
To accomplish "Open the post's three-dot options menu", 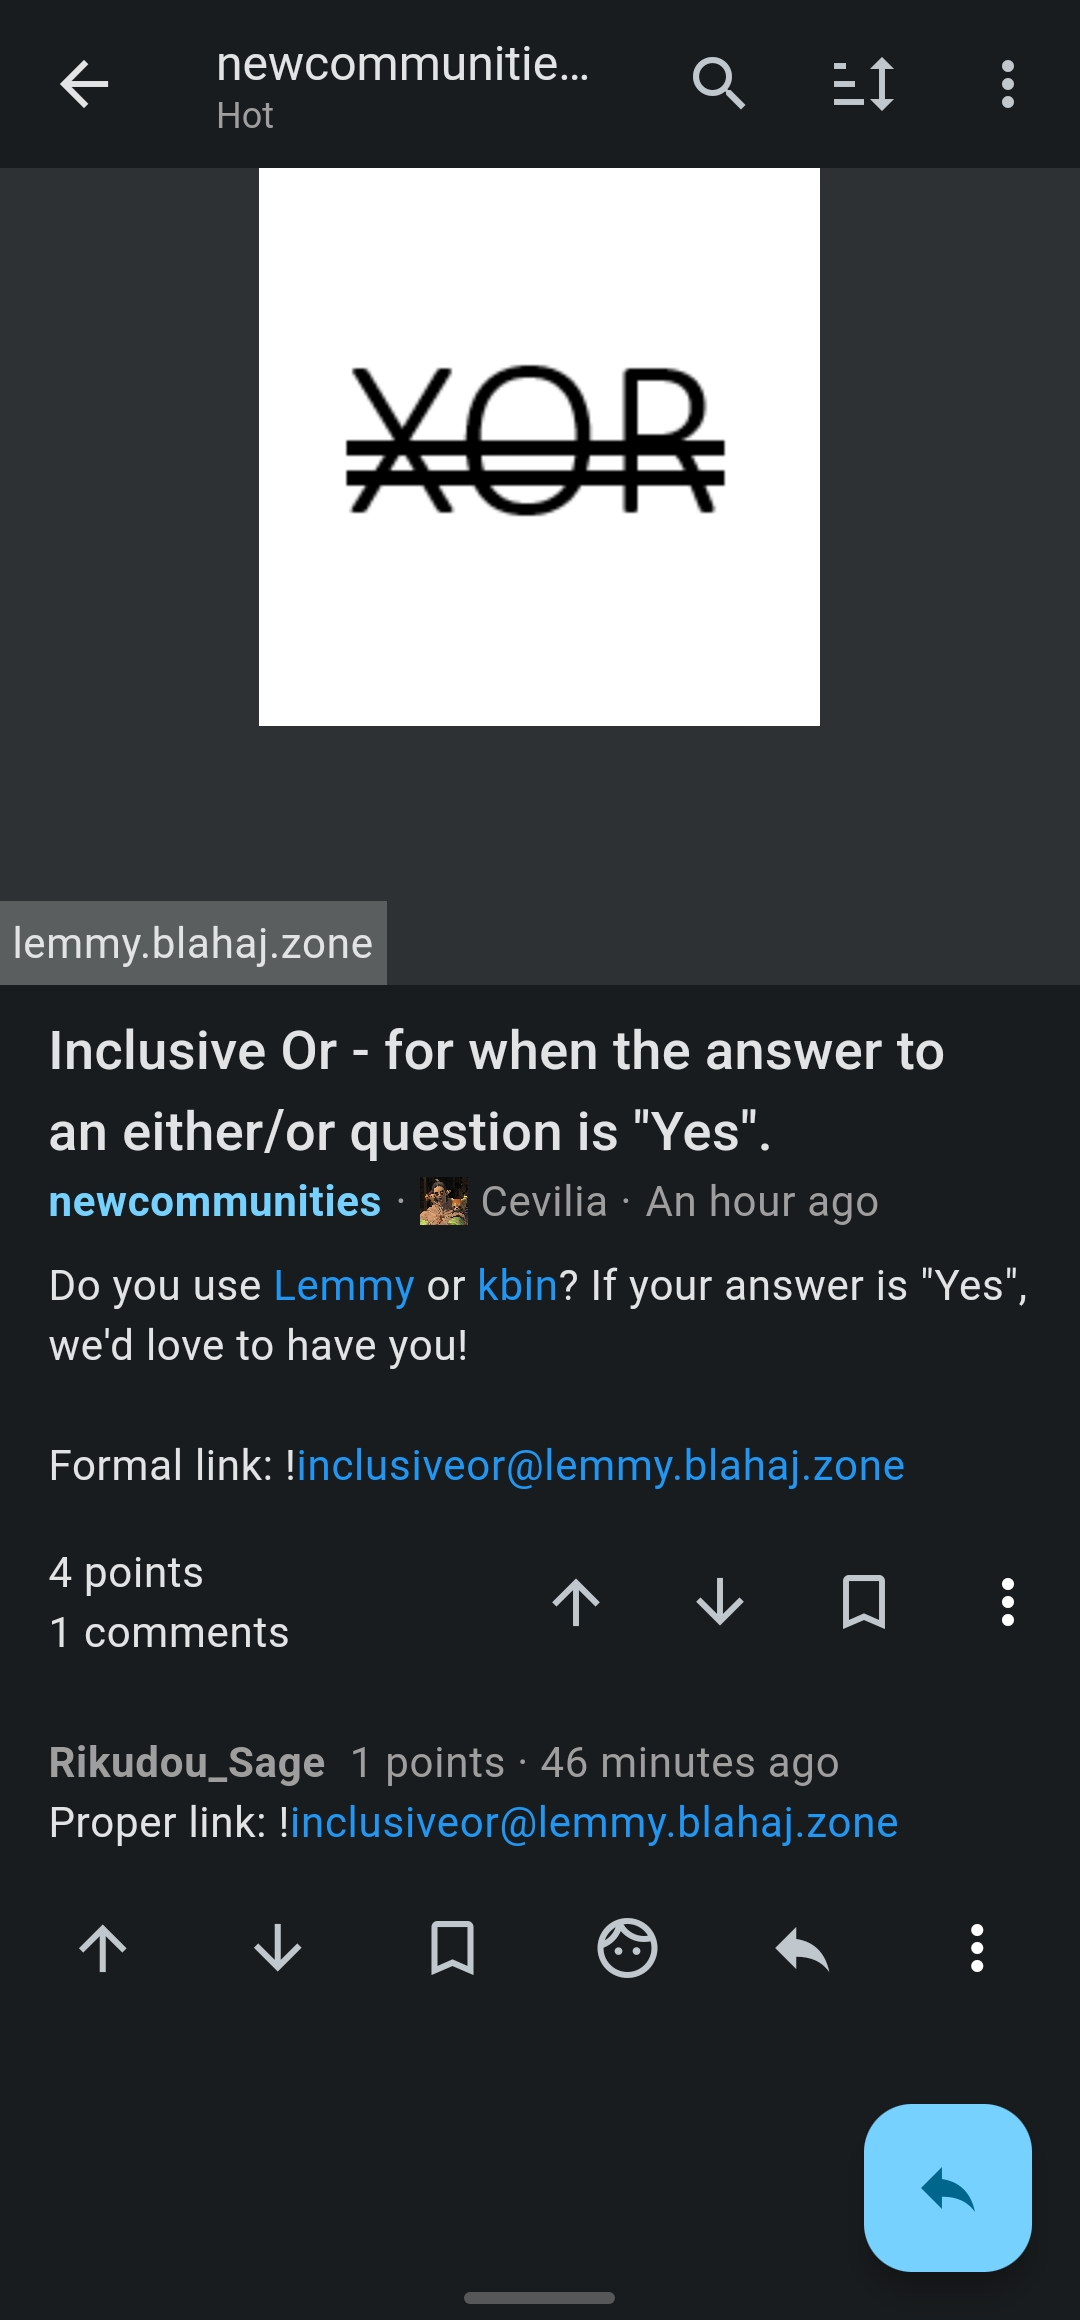I will pyautogui.click(x=1008, y=1603).
